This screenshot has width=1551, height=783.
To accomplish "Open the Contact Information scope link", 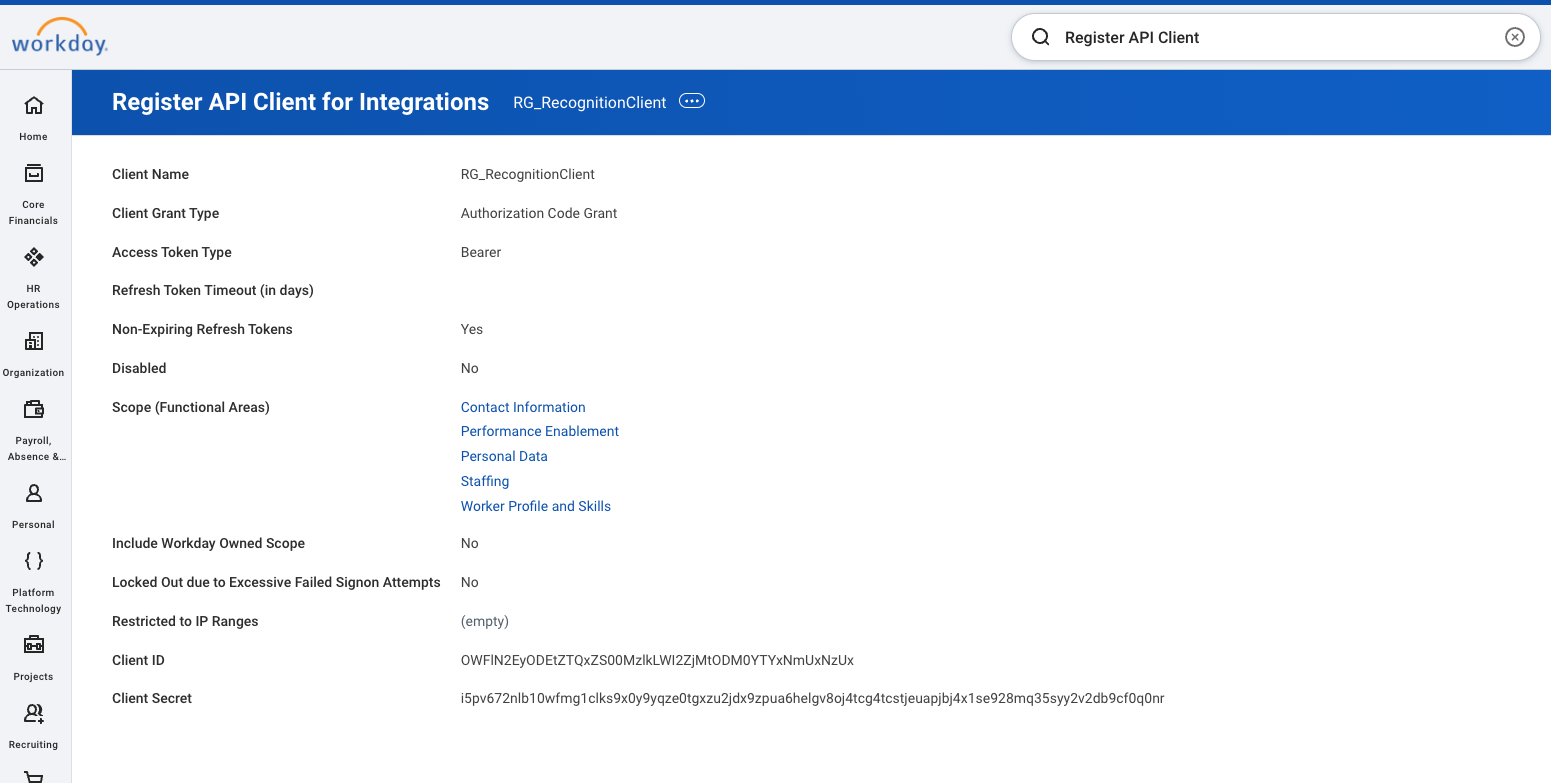I will 523,407.
